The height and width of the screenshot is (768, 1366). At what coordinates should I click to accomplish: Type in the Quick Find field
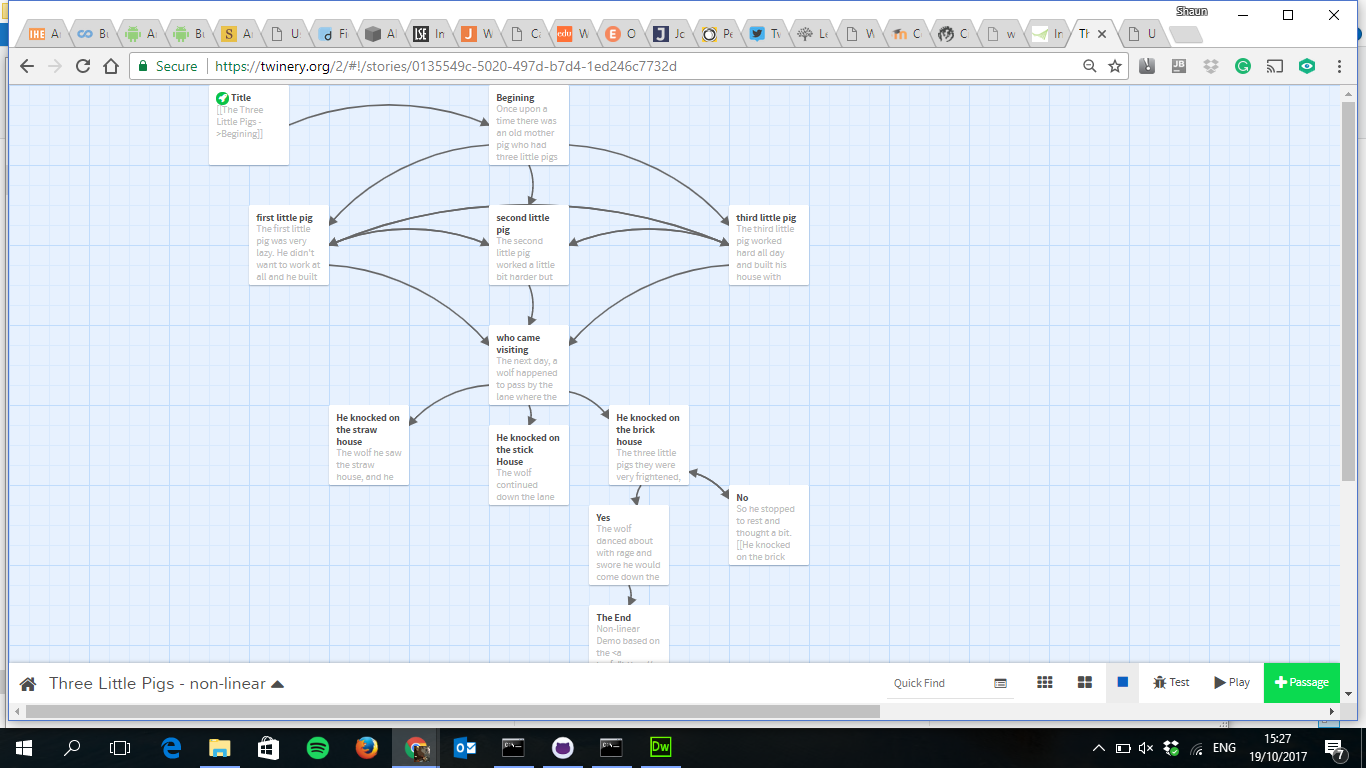935,683
